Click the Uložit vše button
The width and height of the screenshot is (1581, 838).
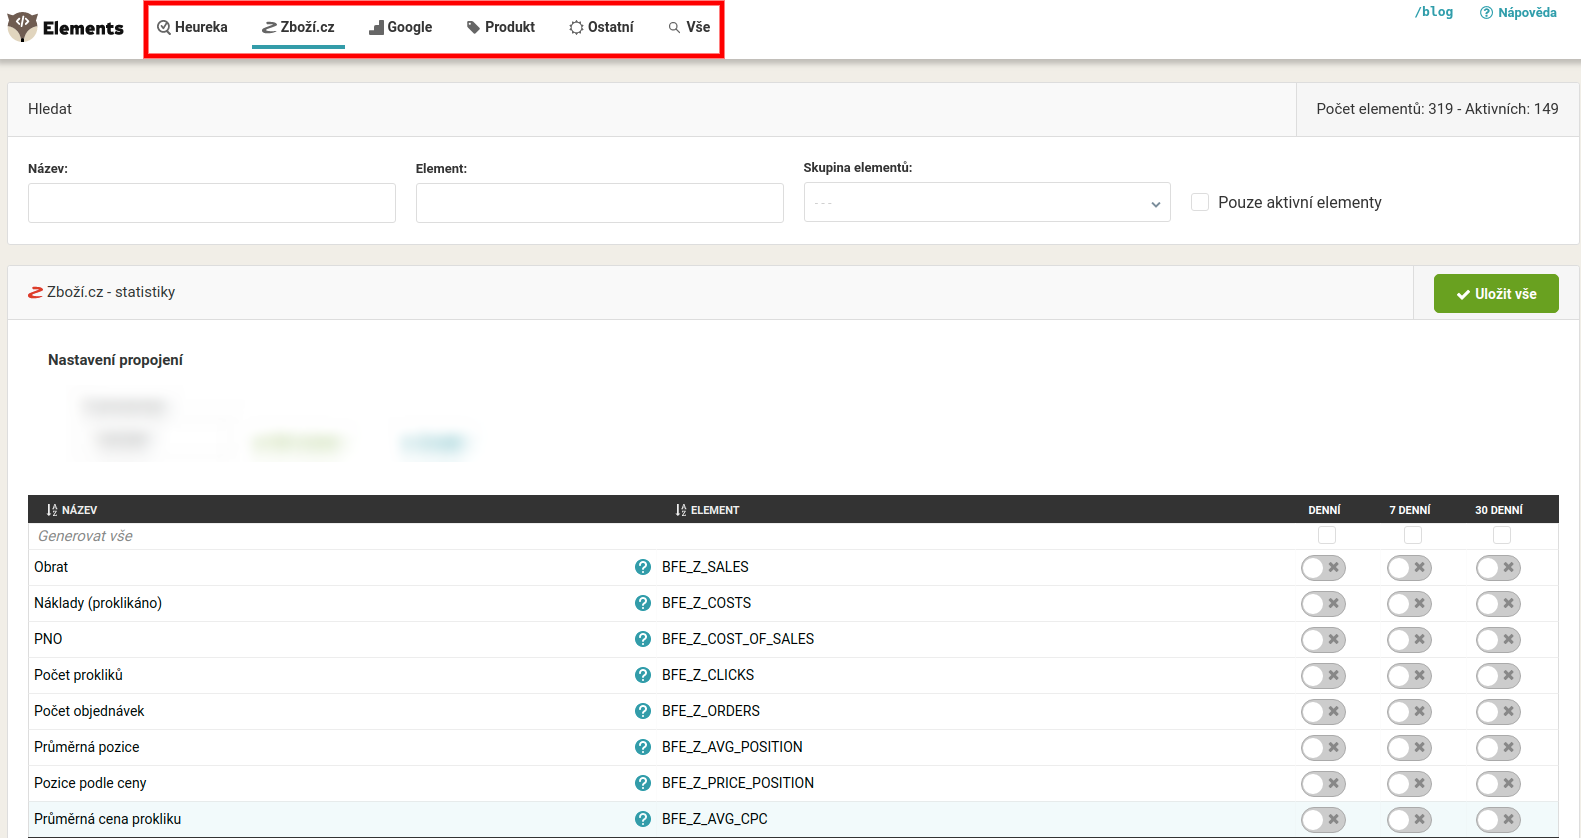[1496, 294]
